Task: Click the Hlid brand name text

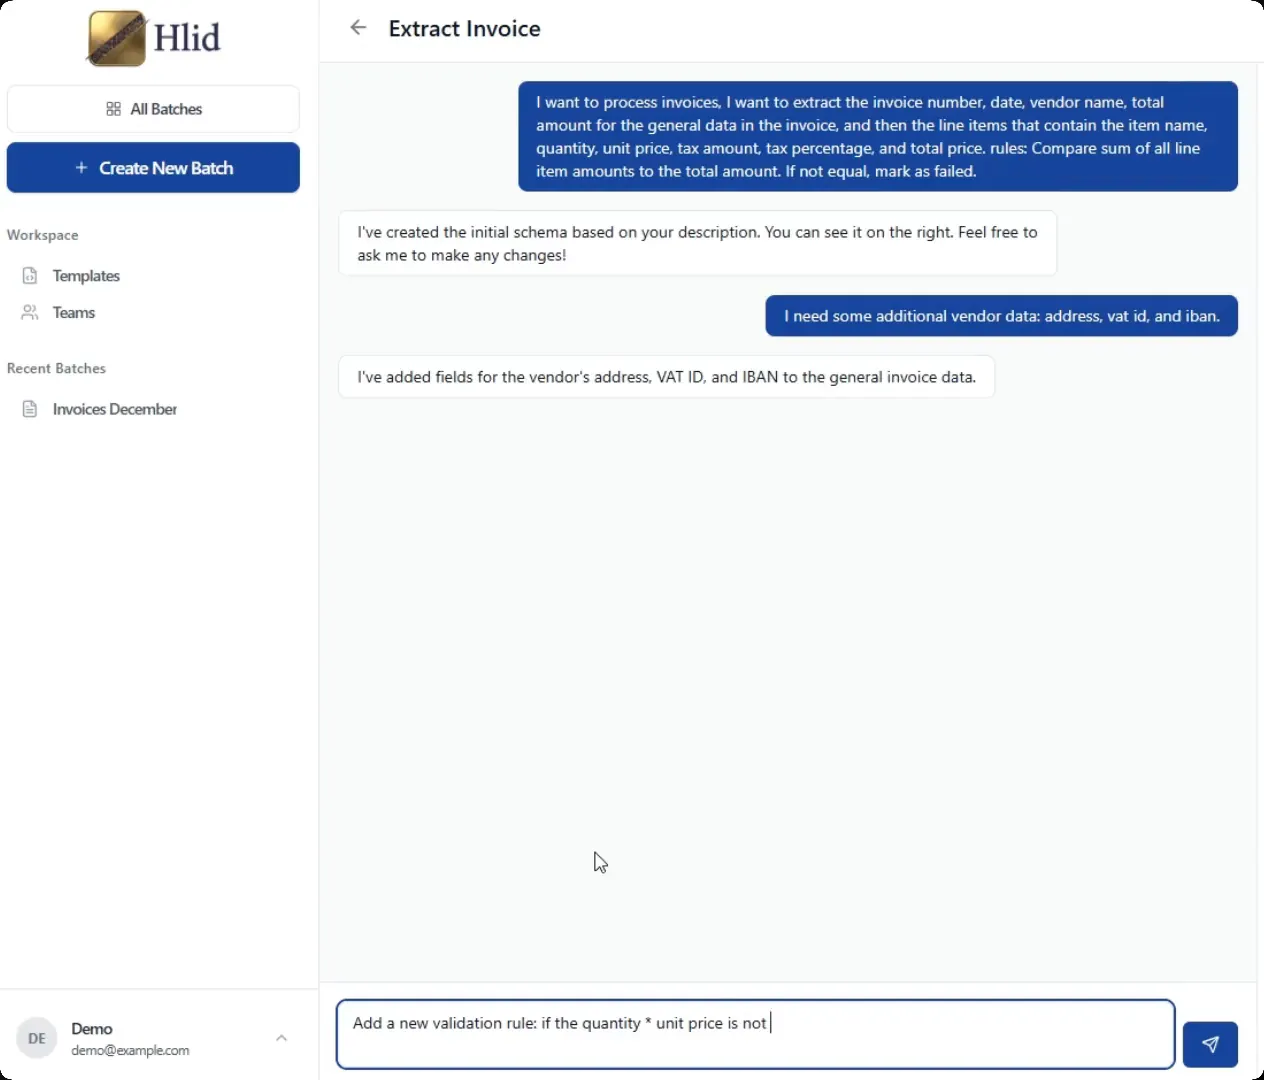Action: (x=187, y=38)
